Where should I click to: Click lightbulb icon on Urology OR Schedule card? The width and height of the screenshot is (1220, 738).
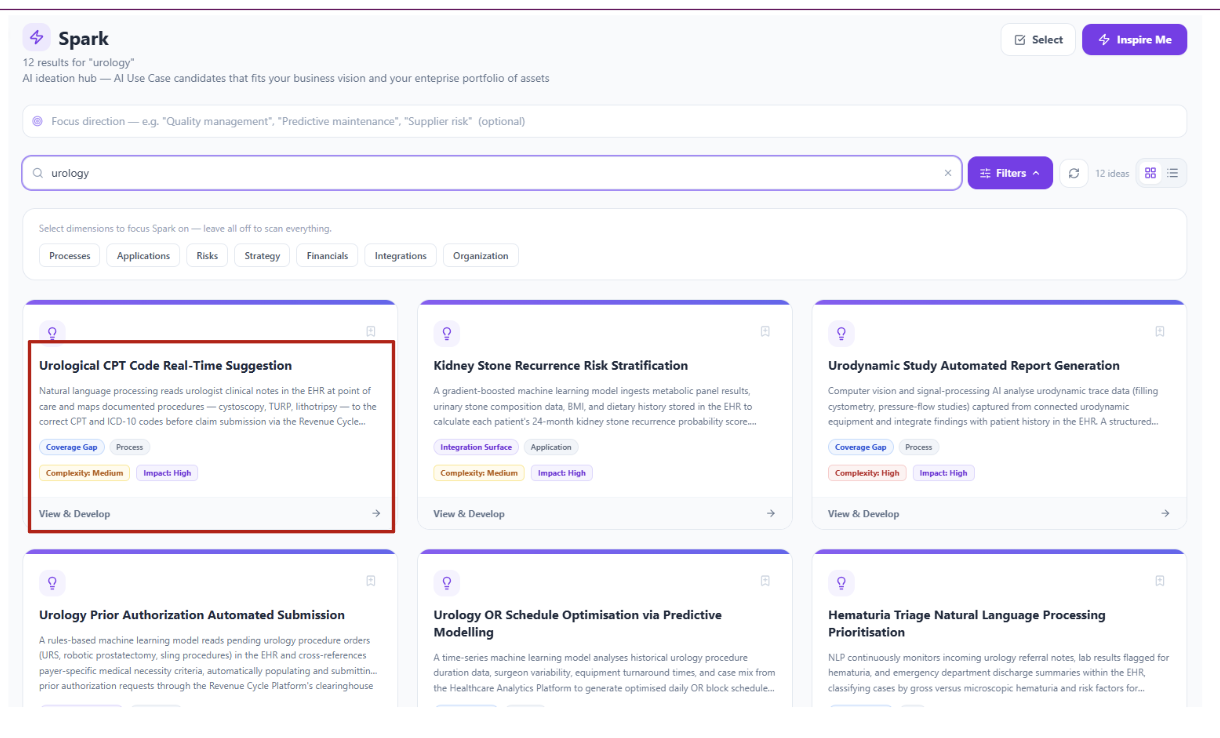(x=447, y=582)
